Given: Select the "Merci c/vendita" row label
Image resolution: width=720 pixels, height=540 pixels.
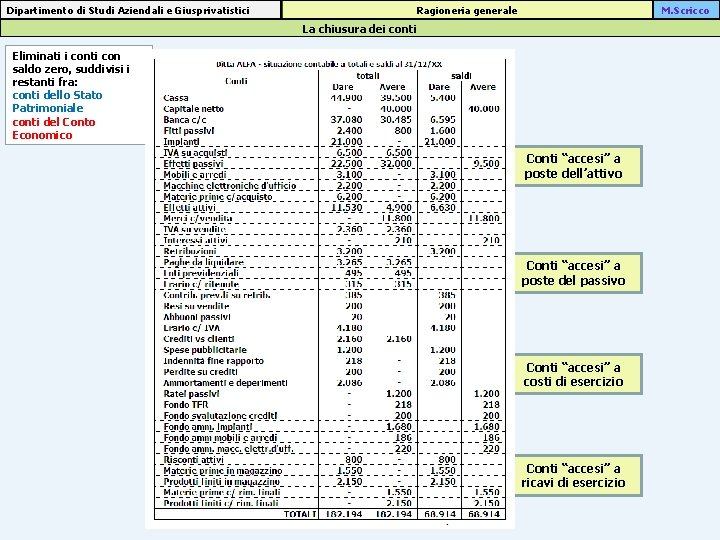Looking at the screenshot, I should point(198,219).
